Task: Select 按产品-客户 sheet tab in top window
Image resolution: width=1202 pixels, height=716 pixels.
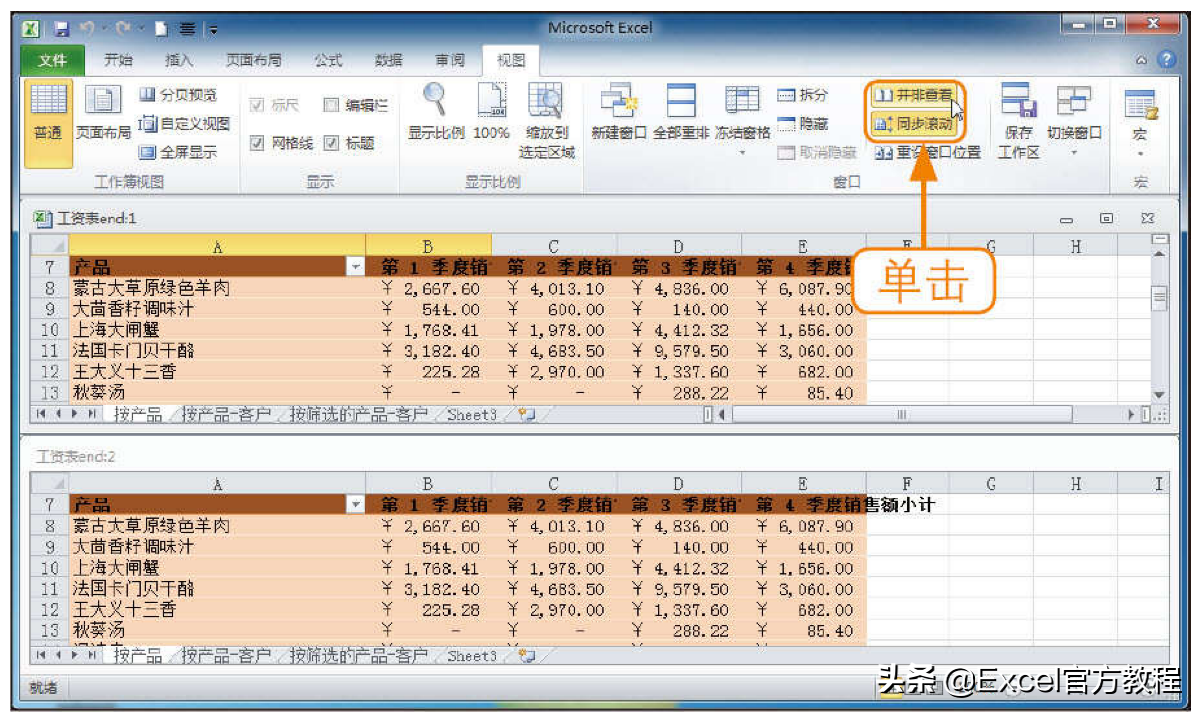Action: point(226,414)
